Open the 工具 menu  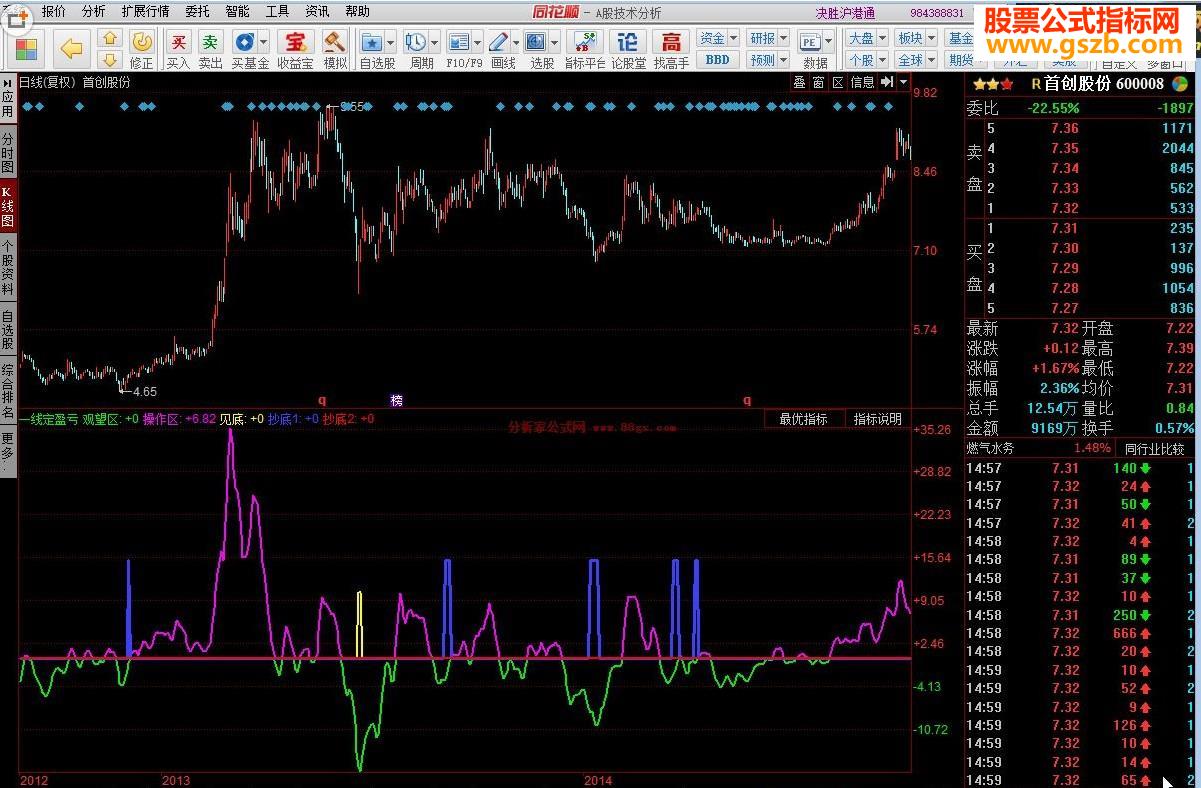click(x=277, y=11)
